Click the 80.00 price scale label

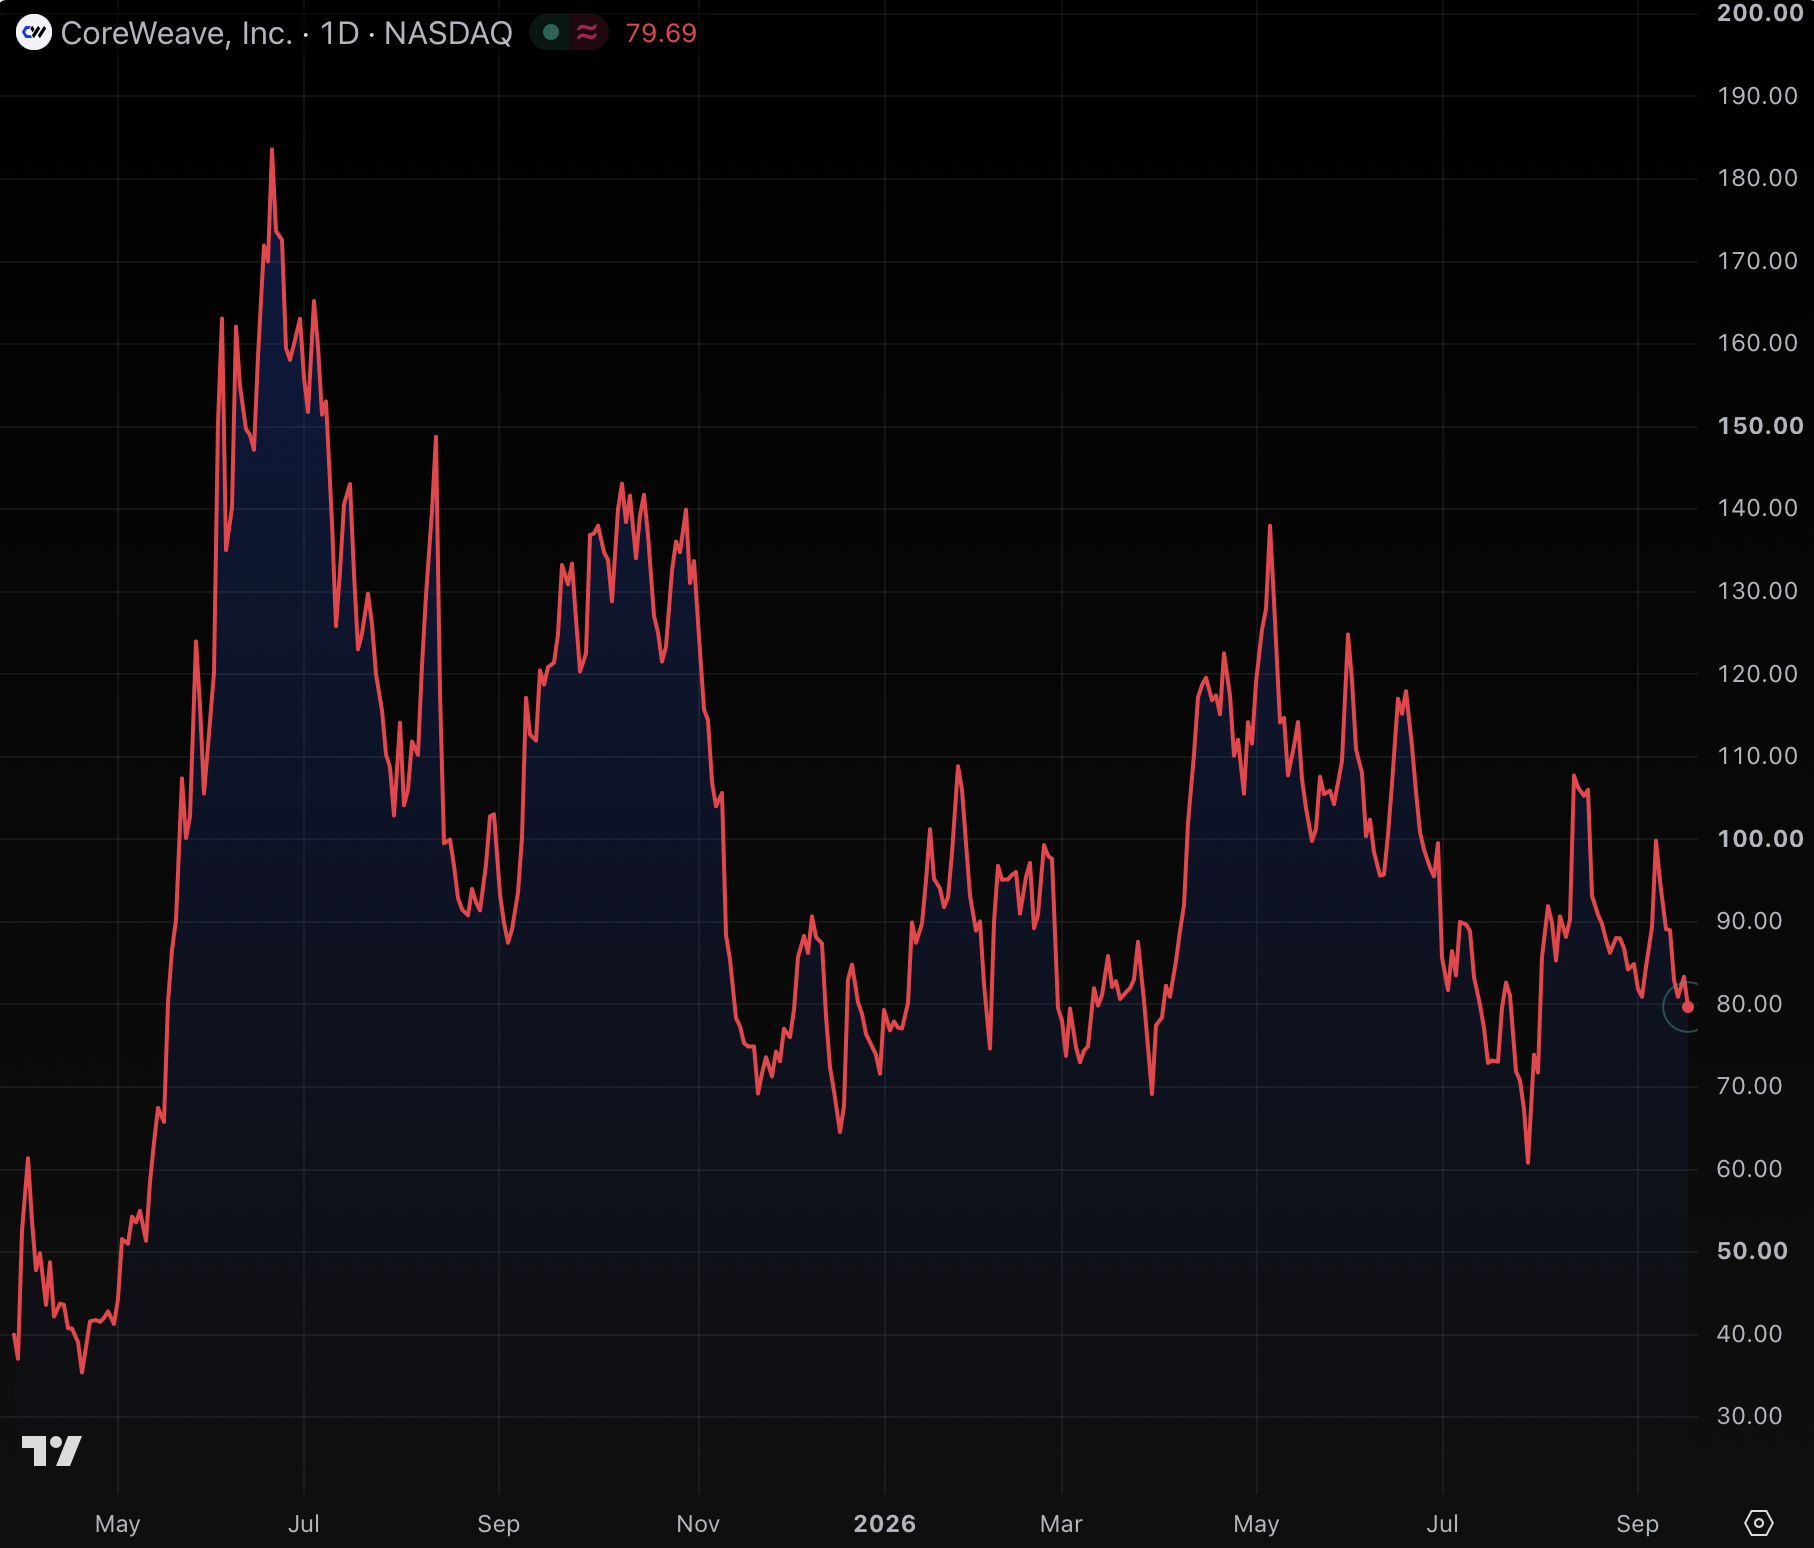pos(1750,1004)
